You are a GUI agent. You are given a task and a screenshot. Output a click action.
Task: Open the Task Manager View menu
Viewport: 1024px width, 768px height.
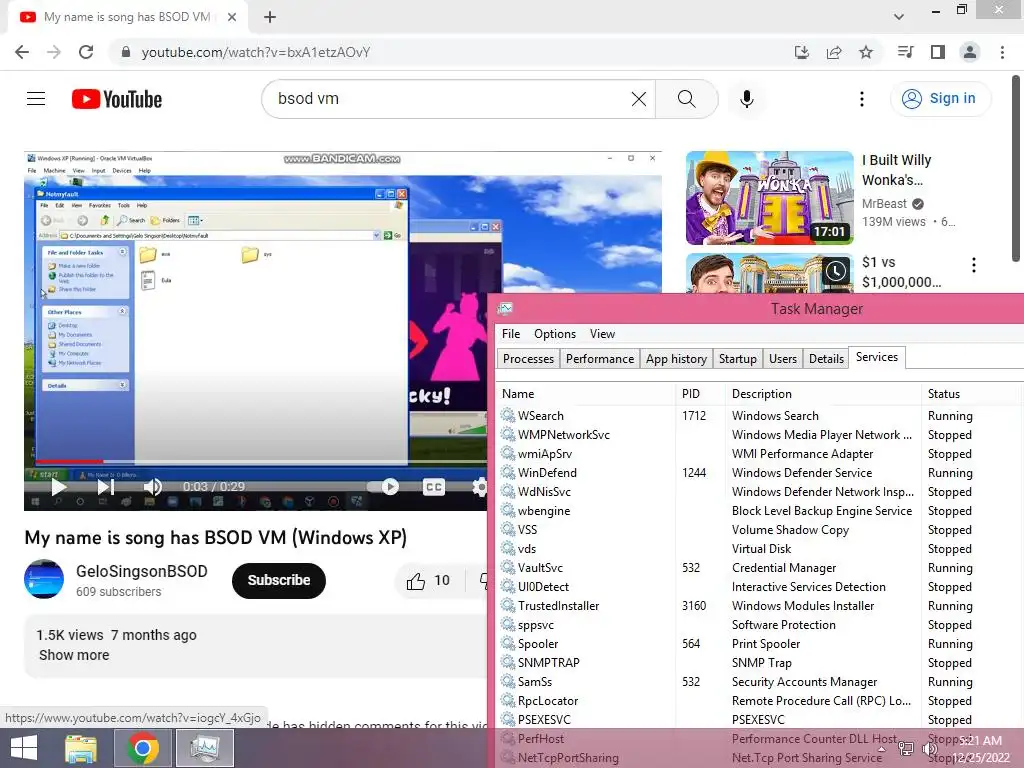click(x=602, y=334)
